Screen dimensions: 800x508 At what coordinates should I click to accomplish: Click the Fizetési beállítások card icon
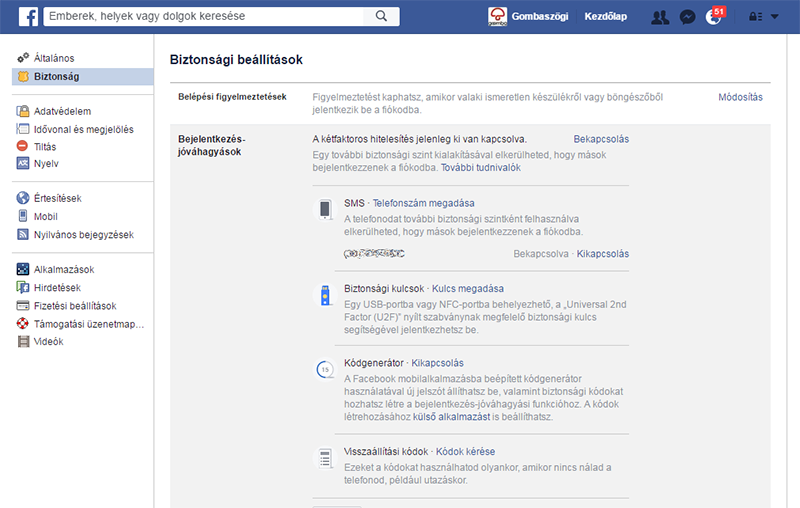click(23, 306)
